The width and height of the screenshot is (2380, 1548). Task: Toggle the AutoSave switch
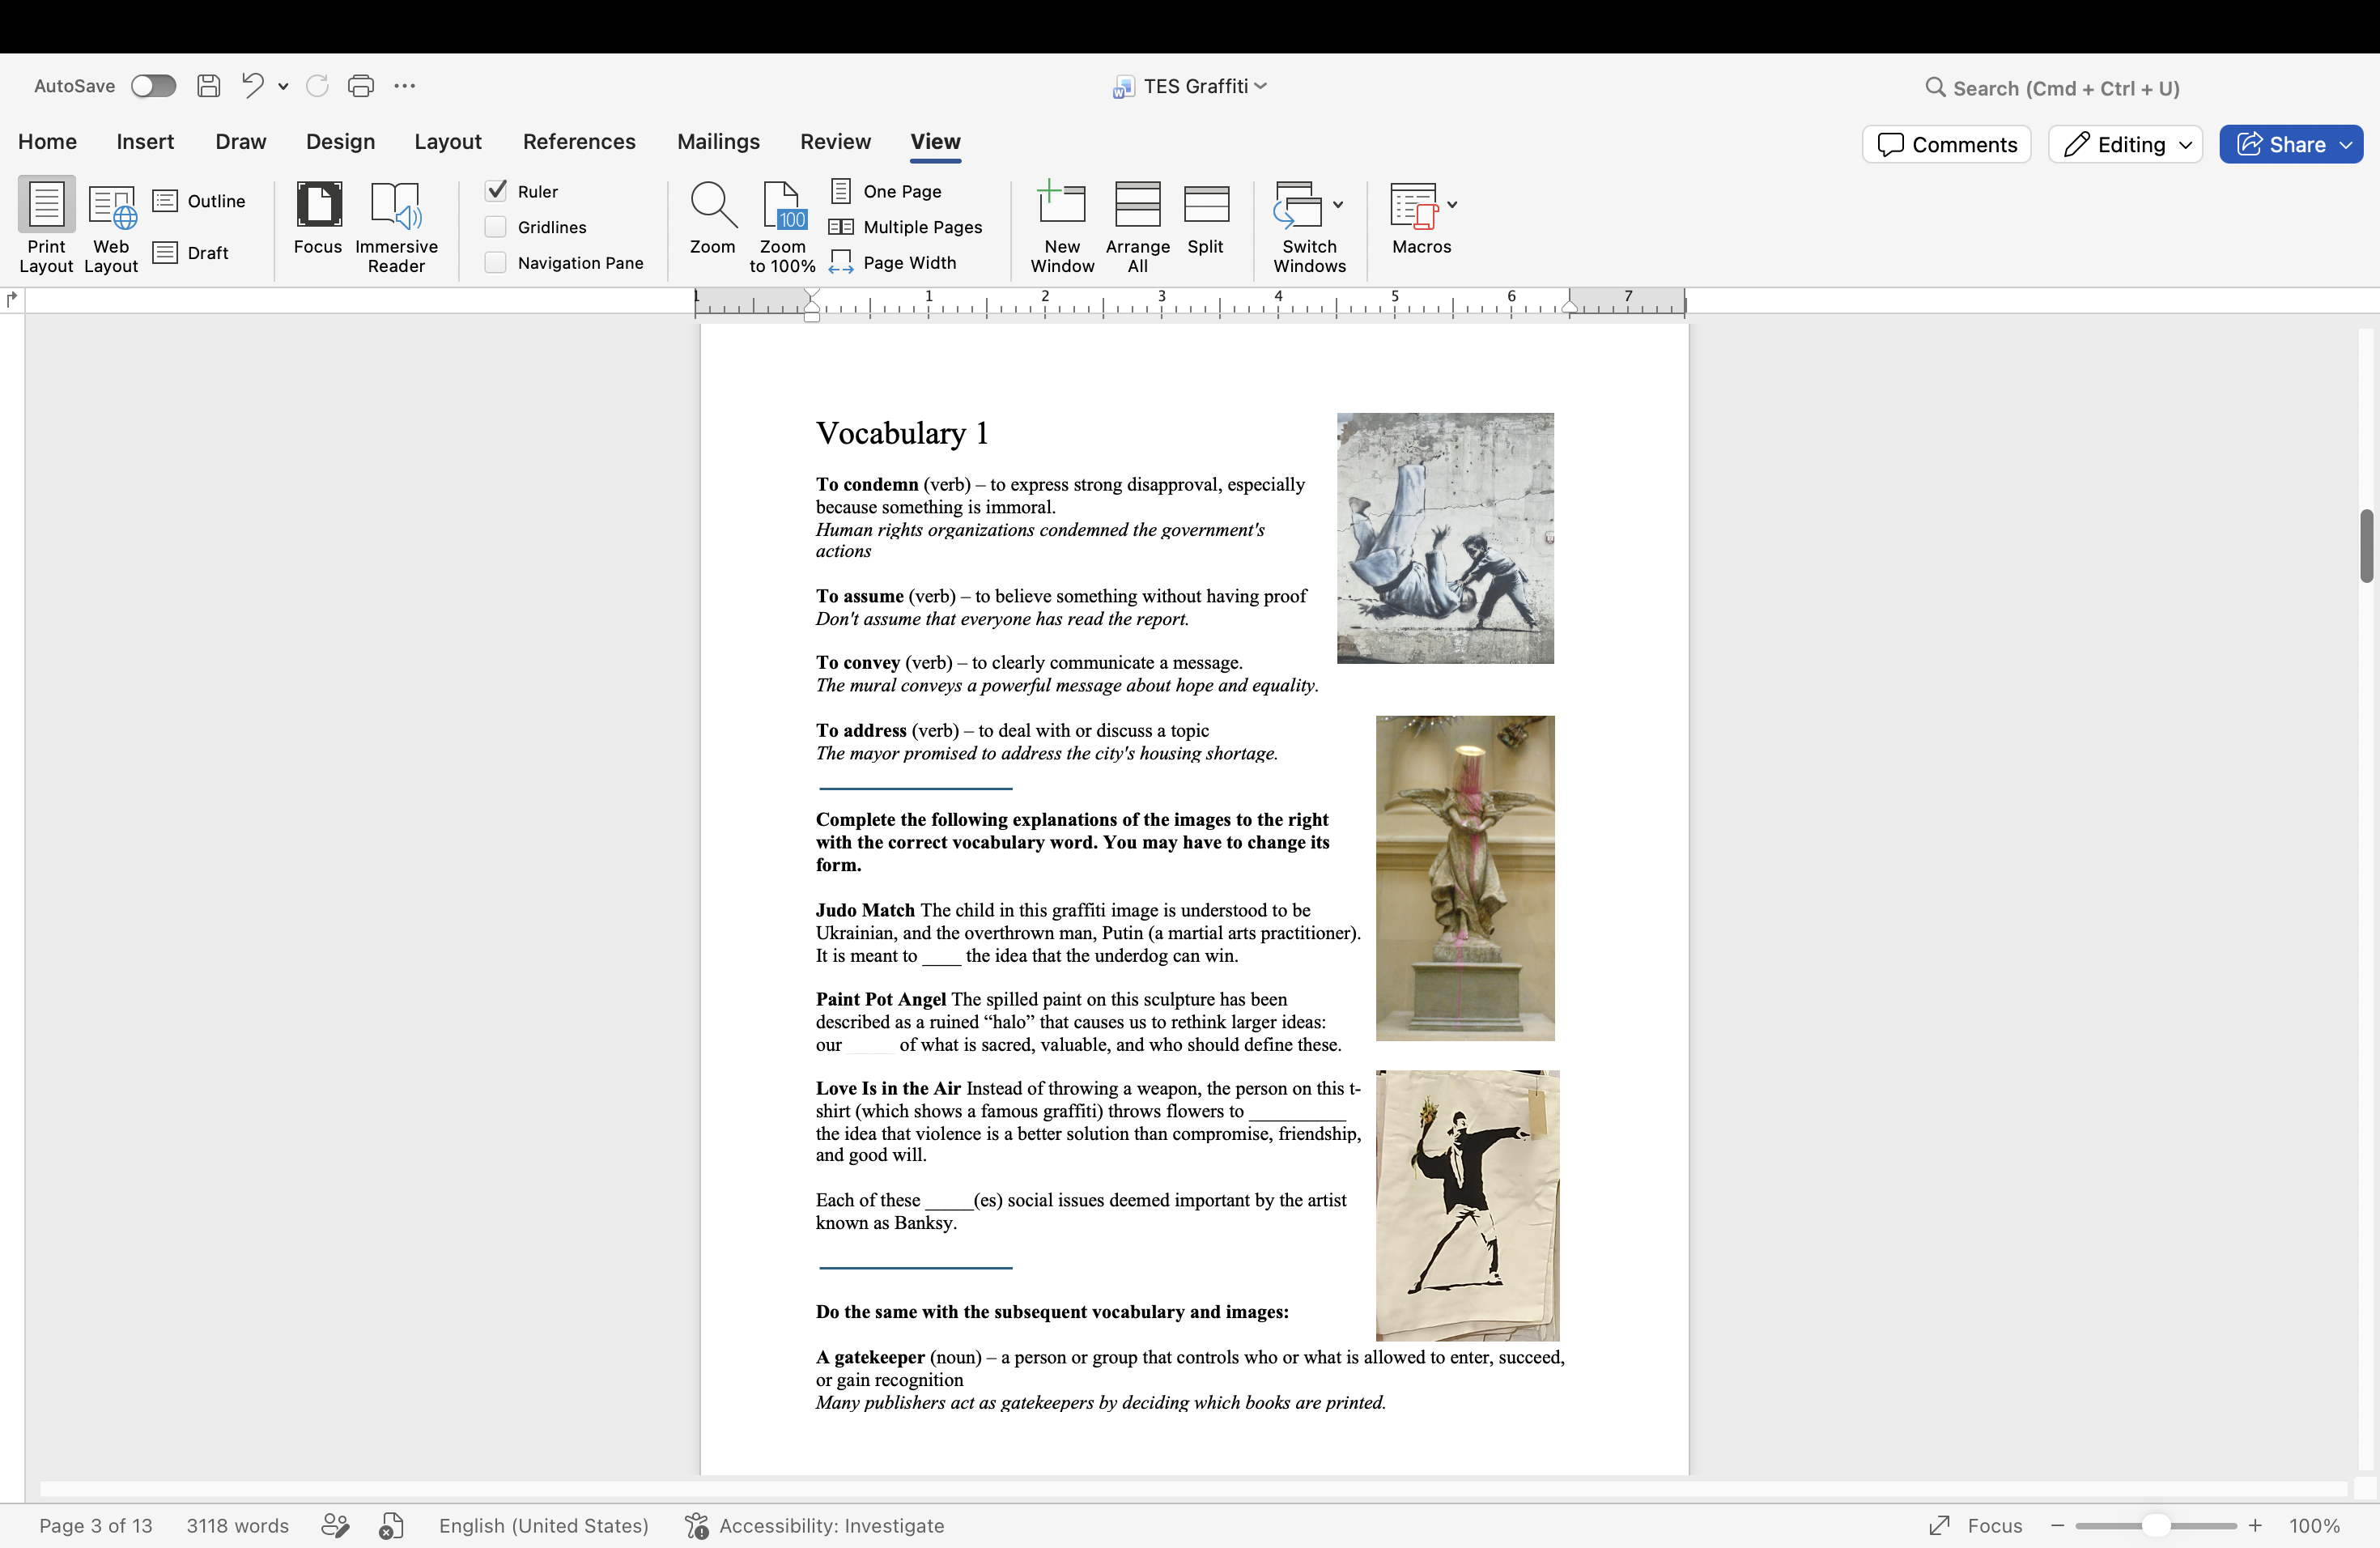tap(153, 86)
